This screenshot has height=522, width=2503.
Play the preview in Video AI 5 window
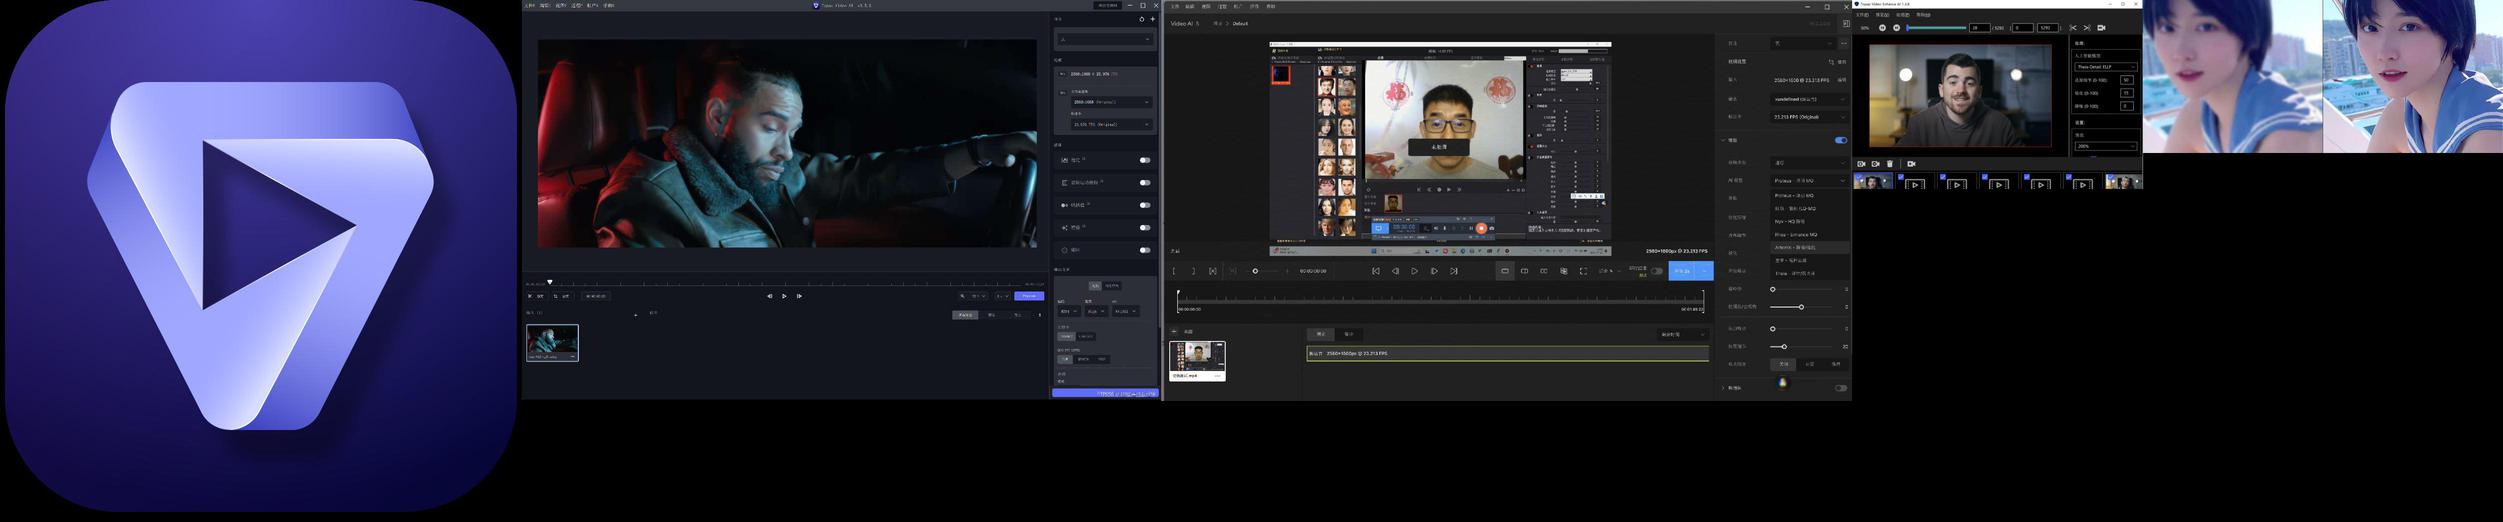click(x=1414, y=271)
